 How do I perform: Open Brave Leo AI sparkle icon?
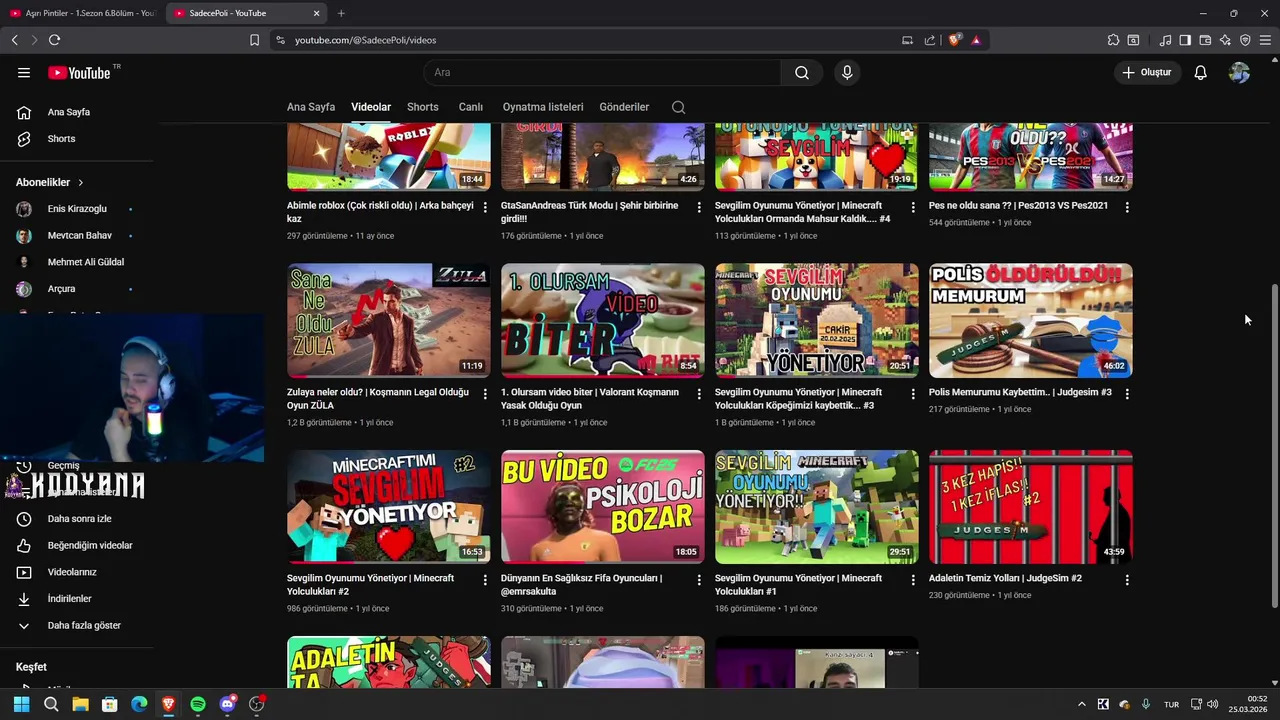pyautogui.click(x=1225, y=40)
